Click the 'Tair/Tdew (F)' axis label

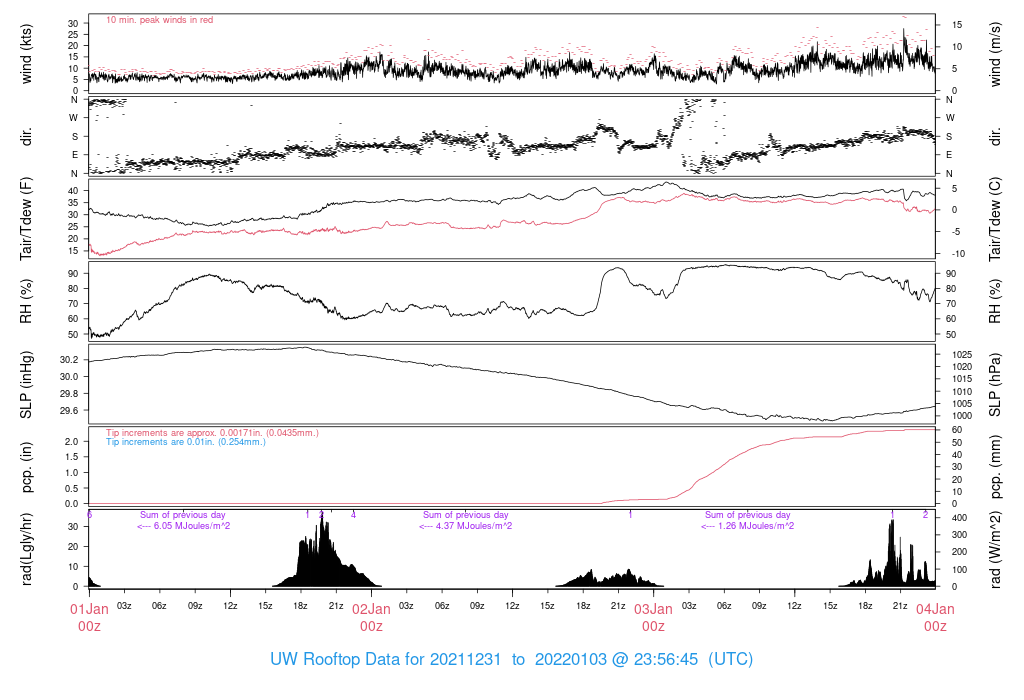(26, 219)
